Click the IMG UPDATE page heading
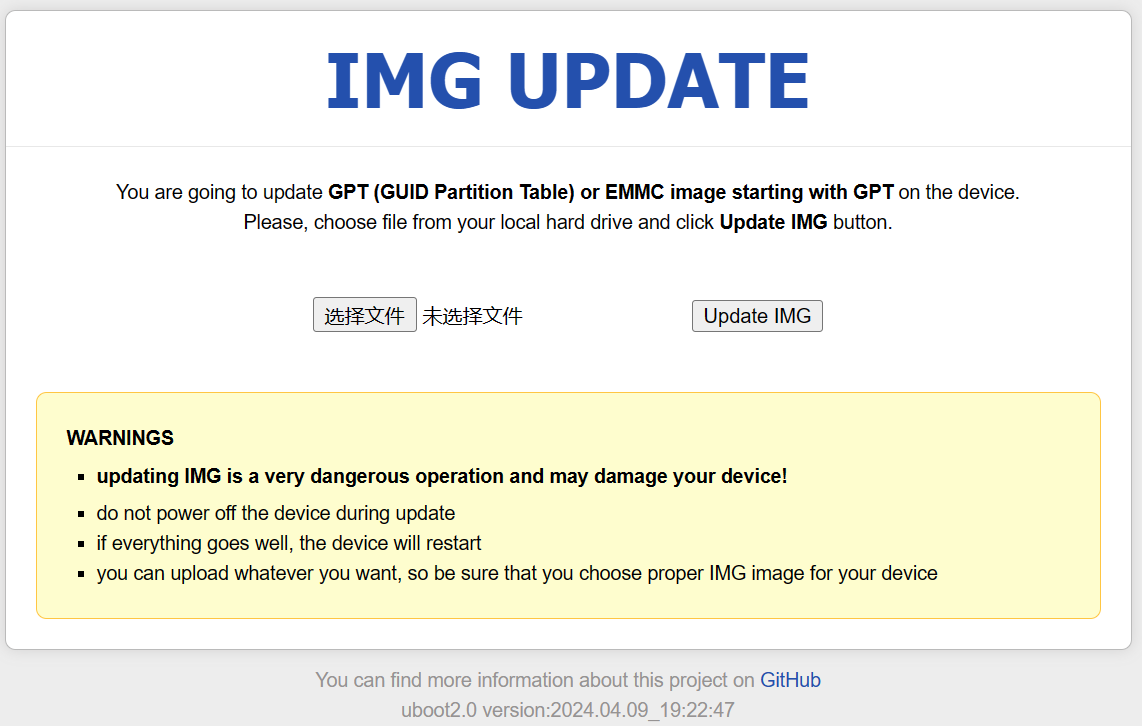Image resolution: width=1142 pixels, height=726 pixels. pyautogui.click(x=567, y=80)
